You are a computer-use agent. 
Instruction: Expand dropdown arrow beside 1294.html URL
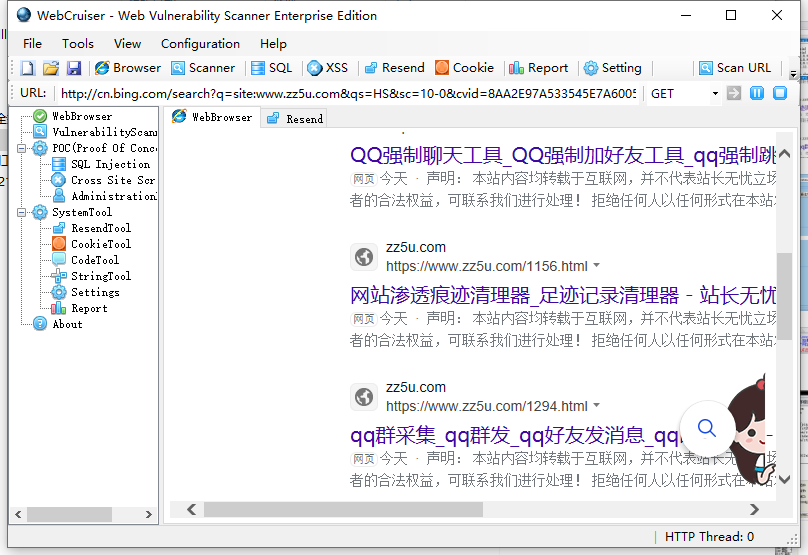coord(596,406)
